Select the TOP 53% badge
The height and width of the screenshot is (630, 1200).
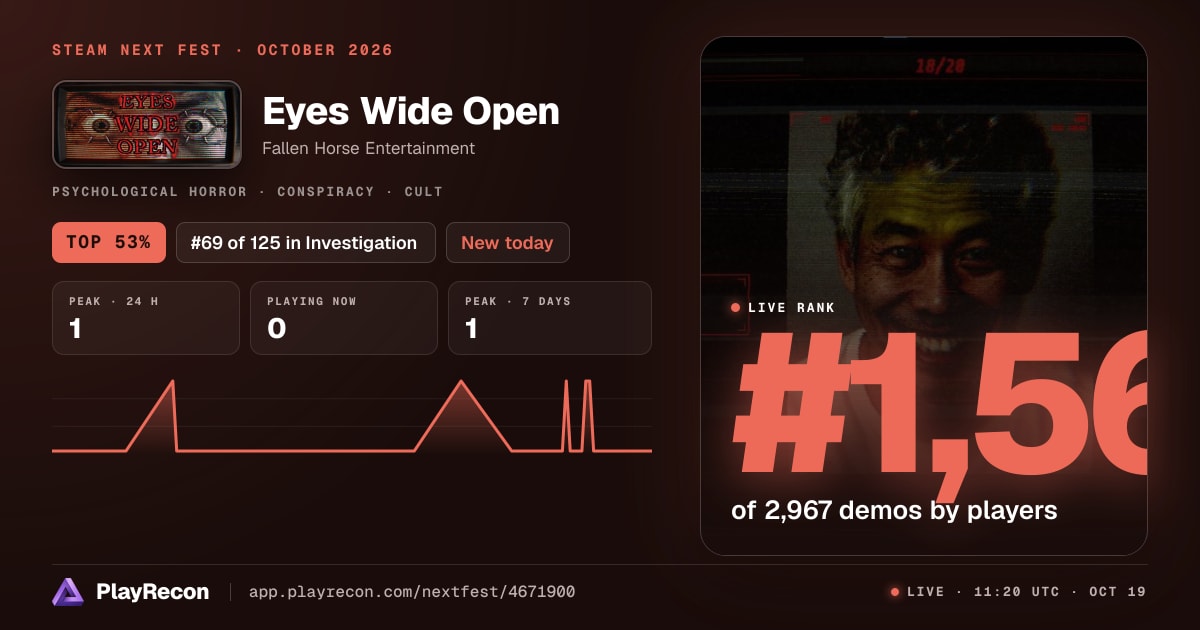[109, 243]
